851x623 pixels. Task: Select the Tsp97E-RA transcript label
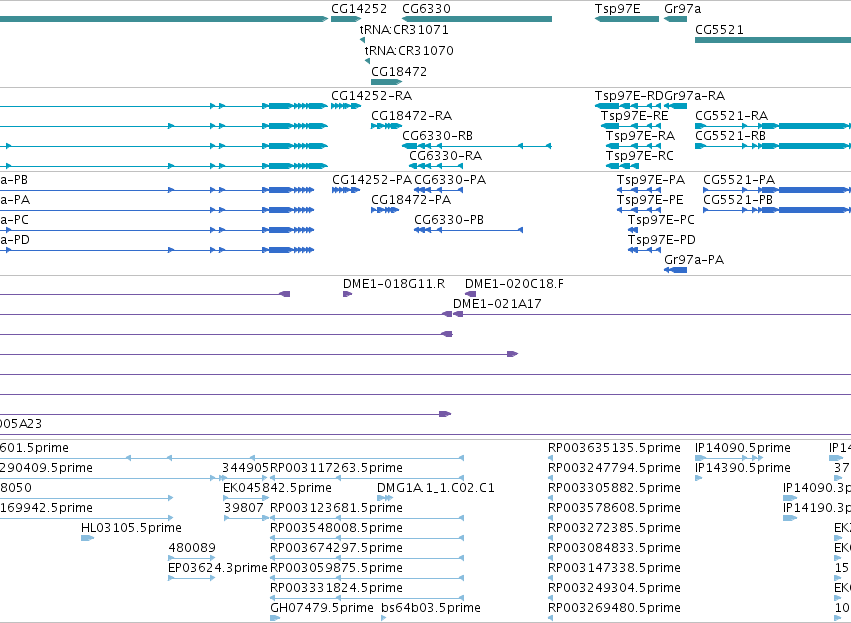coord(640,136)
